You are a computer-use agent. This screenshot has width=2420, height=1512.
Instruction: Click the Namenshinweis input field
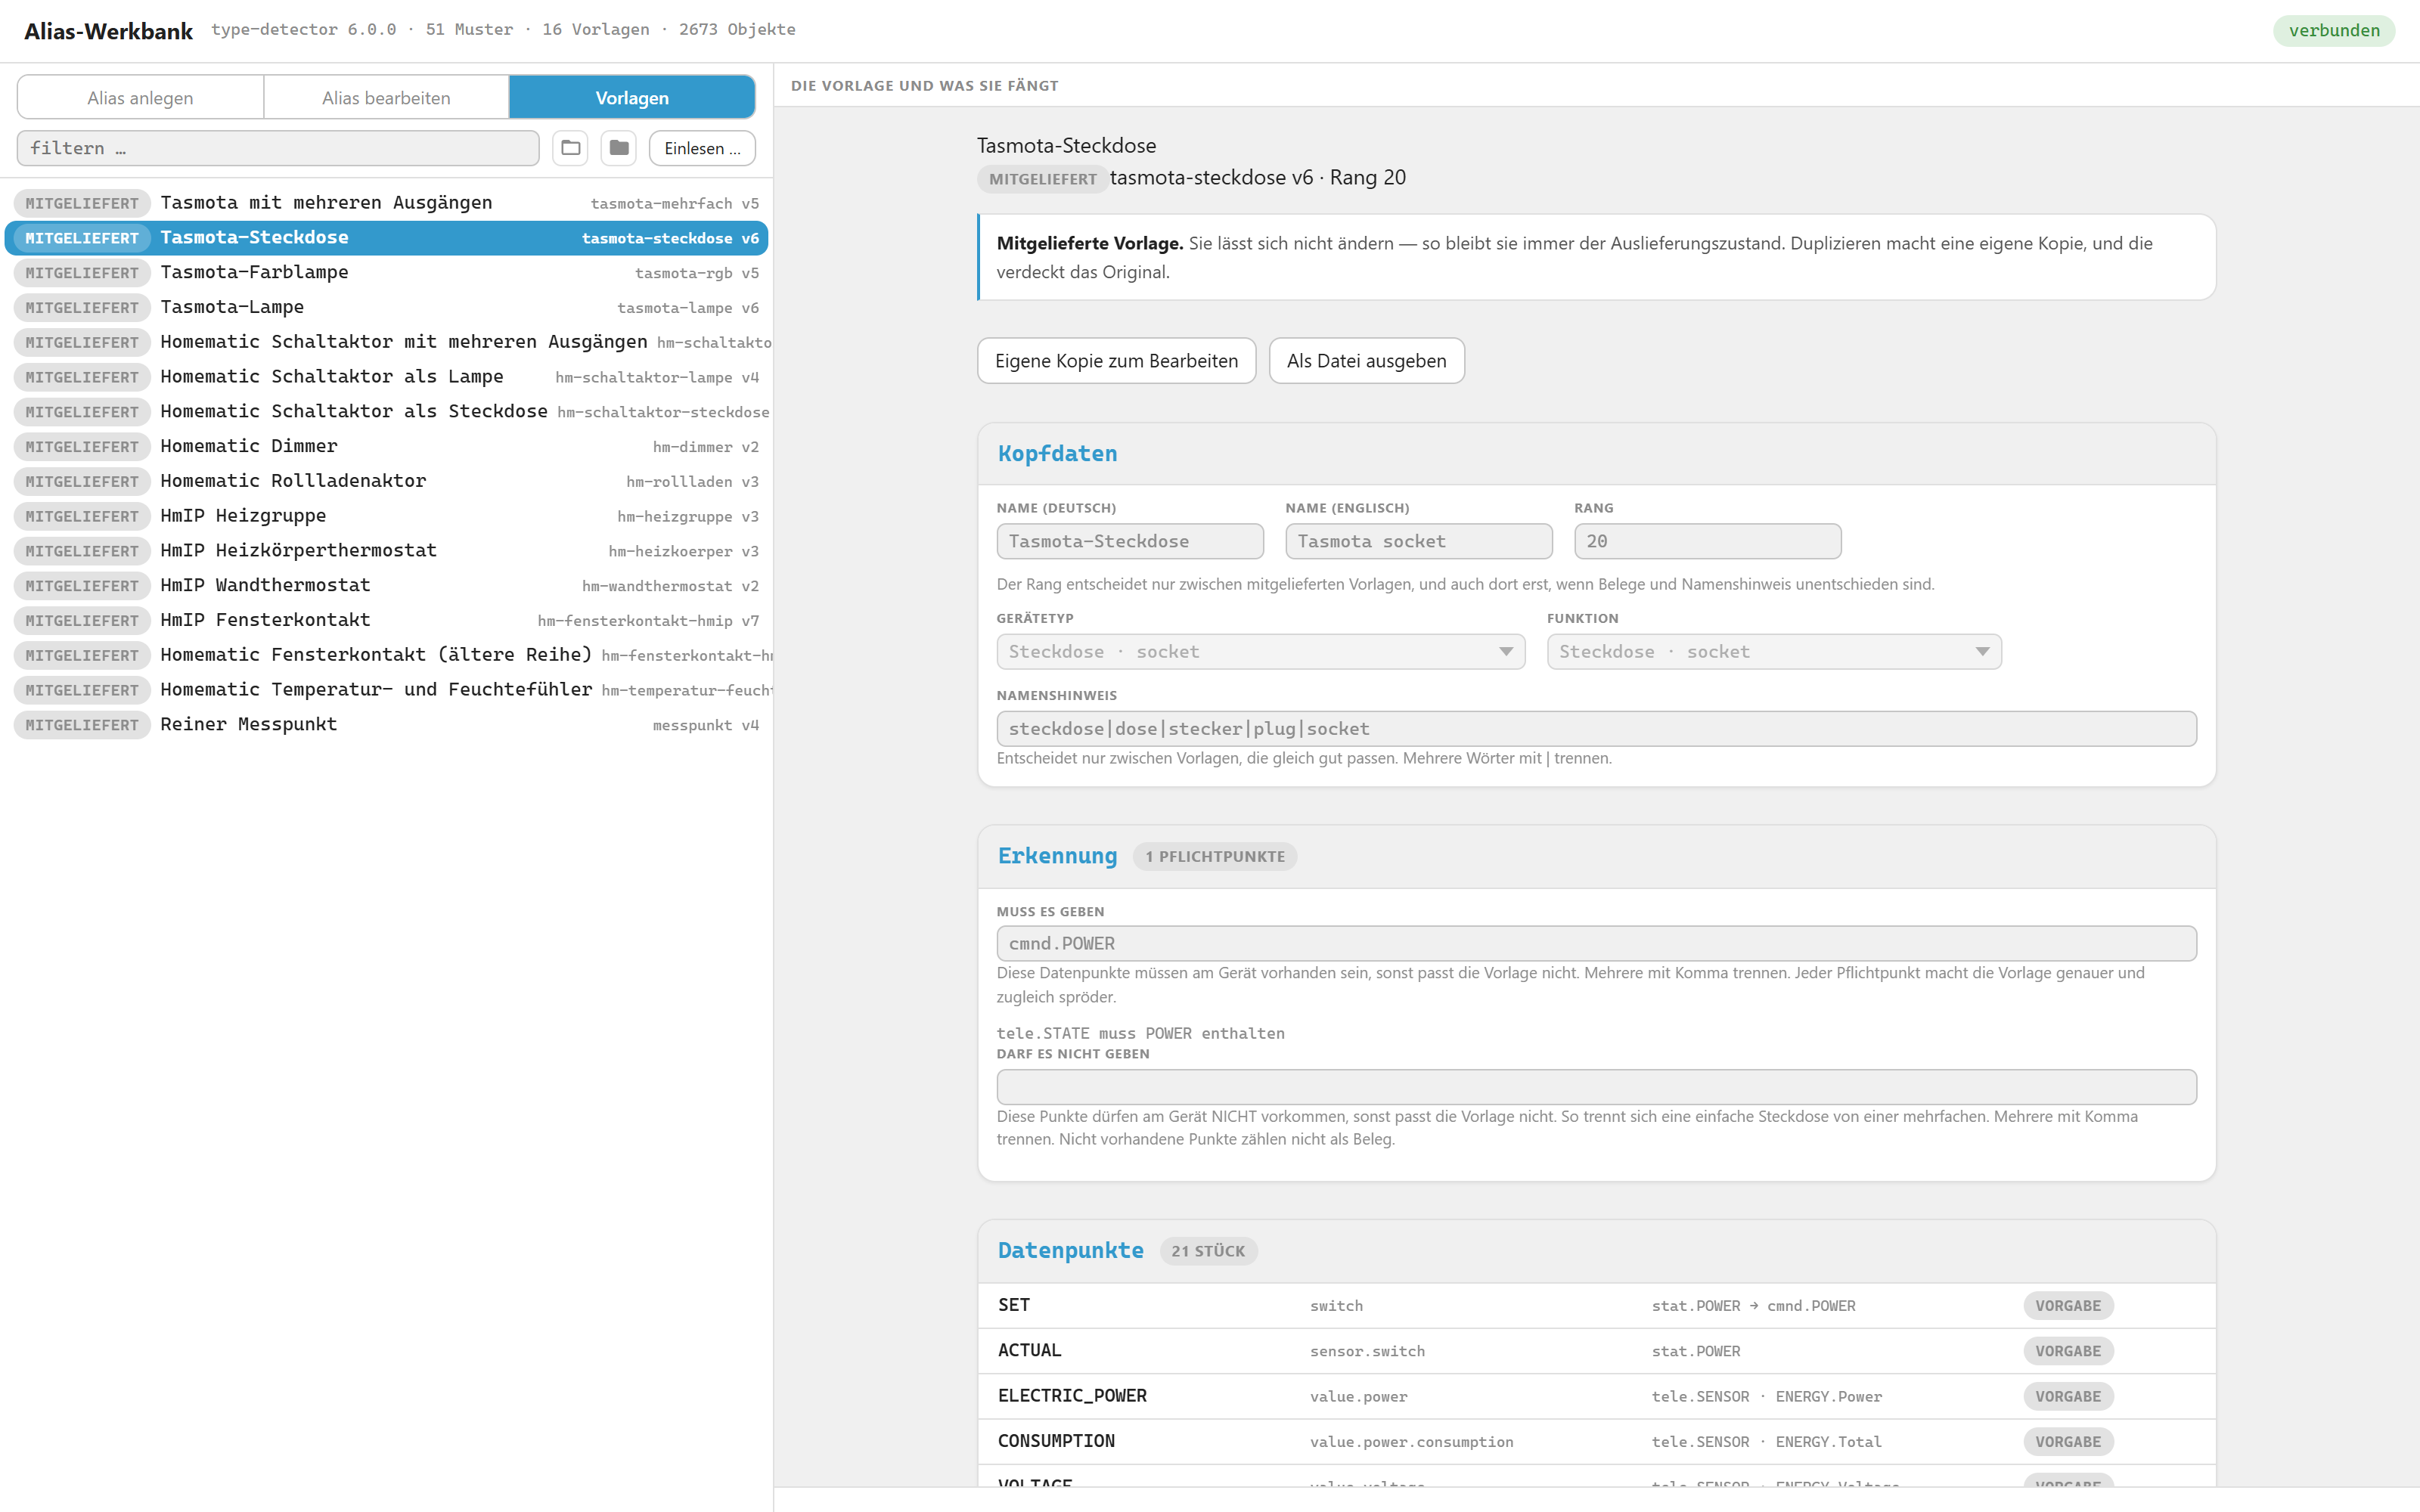coord(1596,729)
